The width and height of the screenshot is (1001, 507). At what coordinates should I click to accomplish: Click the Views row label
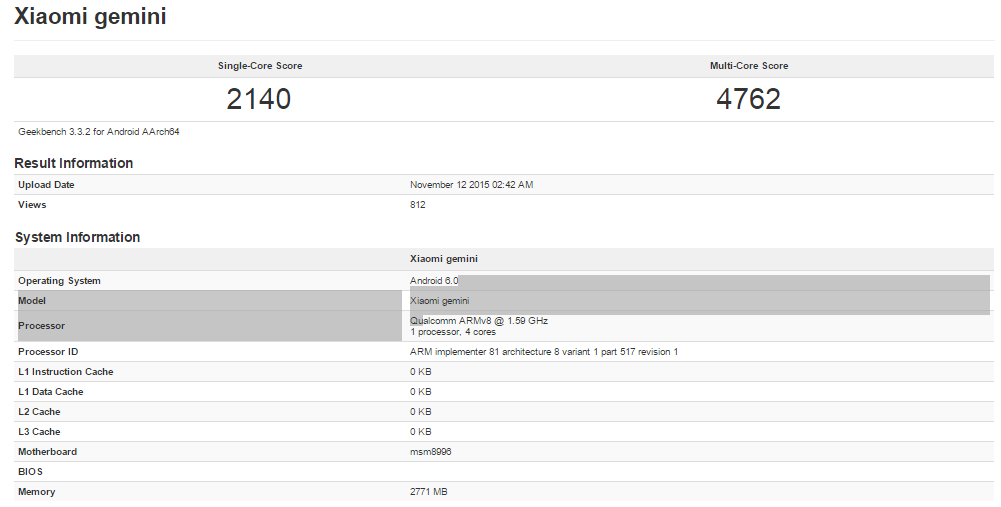[32, 204]
